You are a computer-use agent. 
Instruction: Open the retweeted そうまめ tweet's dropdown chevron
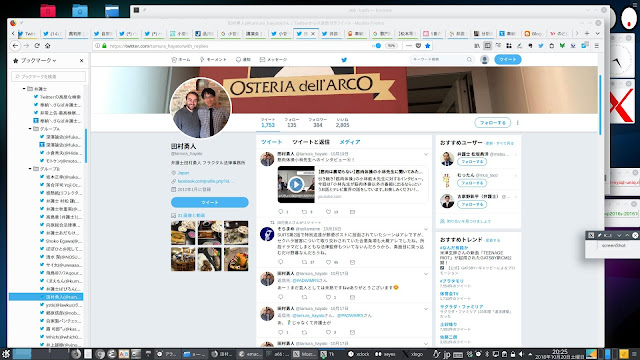426,229
